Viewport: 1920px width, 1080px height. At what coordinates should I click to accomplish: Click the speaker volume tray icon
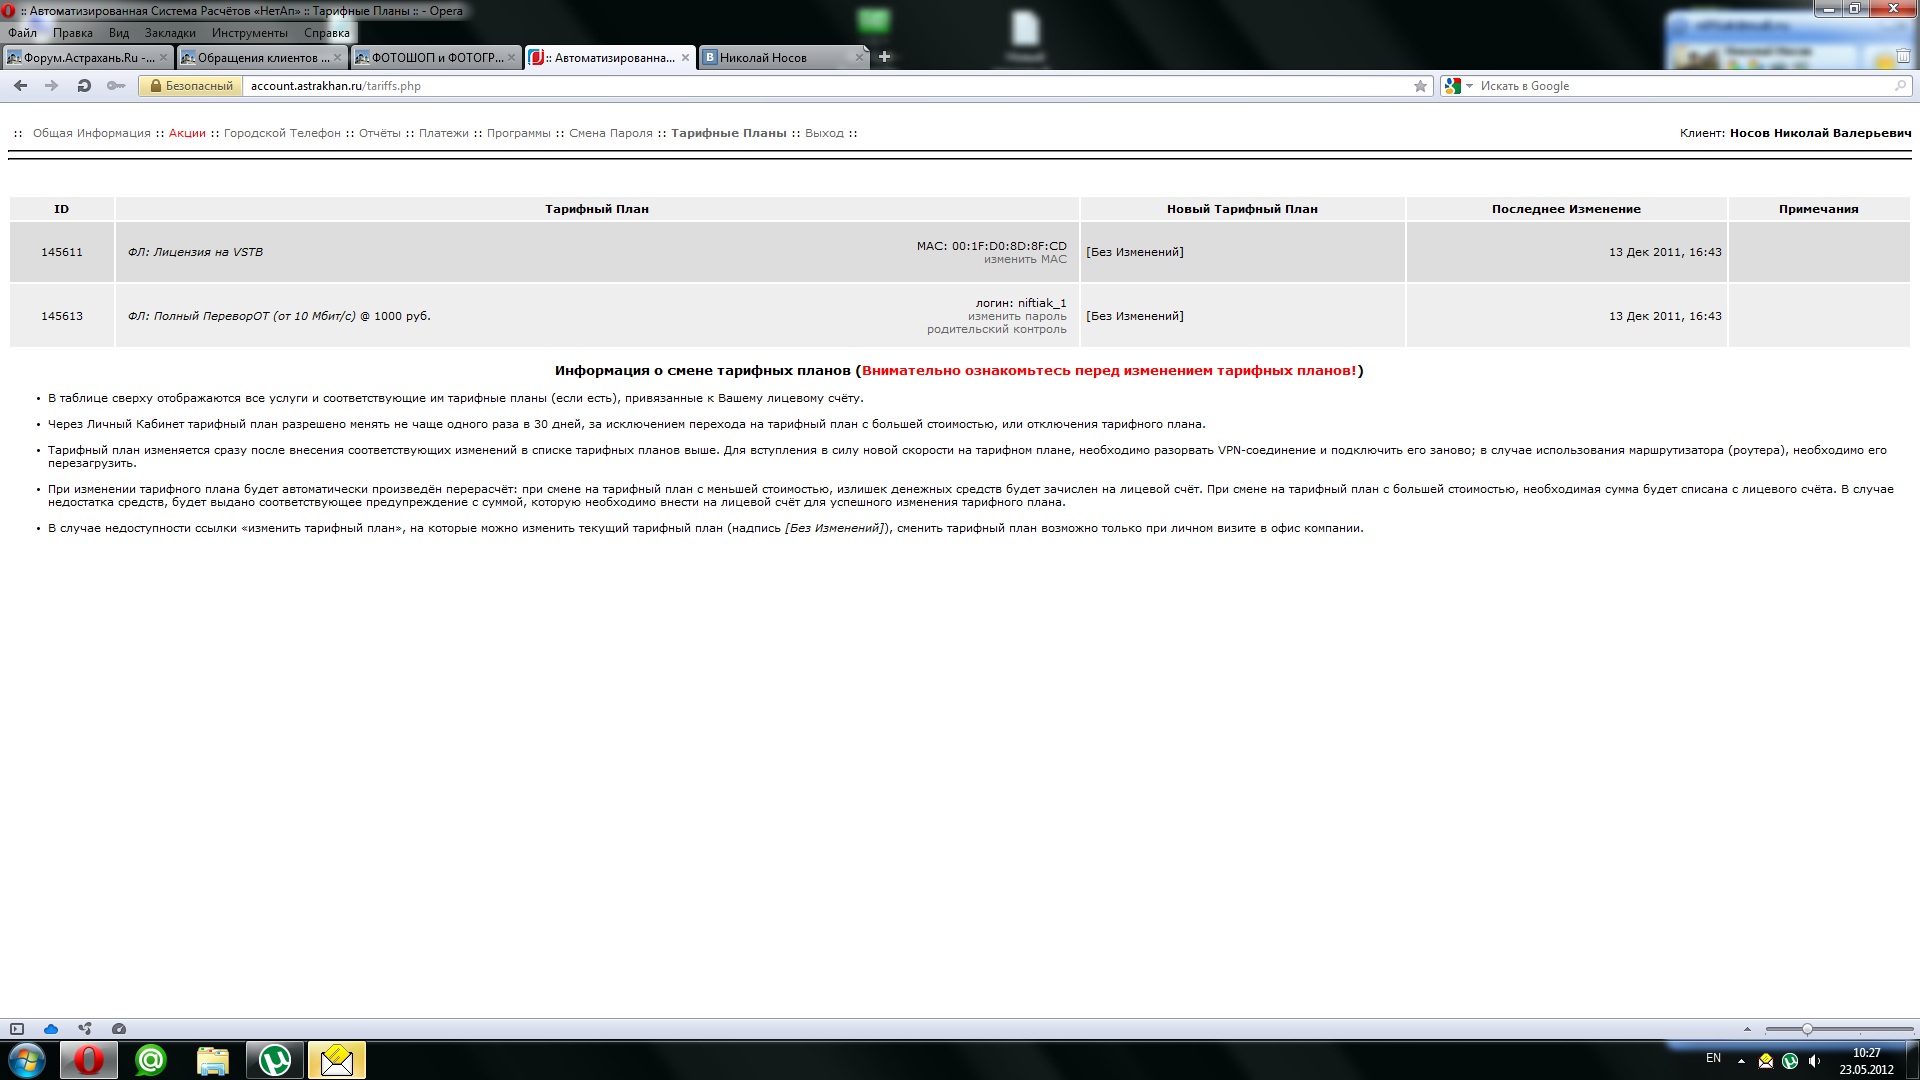tap(1815, 1061)
